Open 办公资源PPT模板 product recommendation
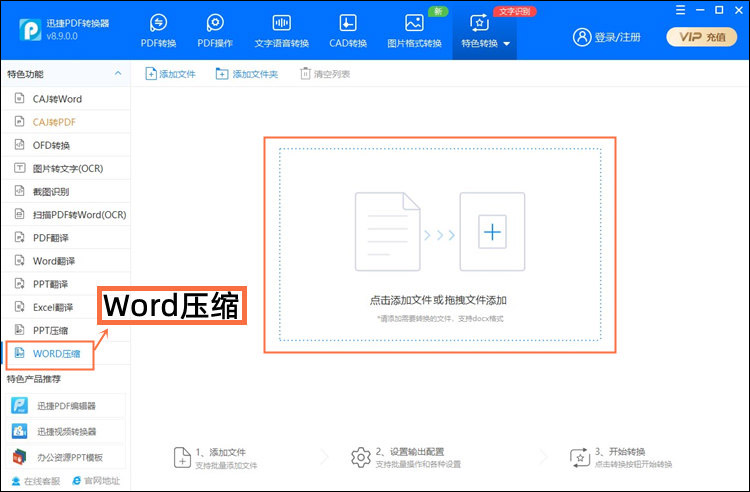The height and width of the screenshot is (492, 750). (66, 457)
